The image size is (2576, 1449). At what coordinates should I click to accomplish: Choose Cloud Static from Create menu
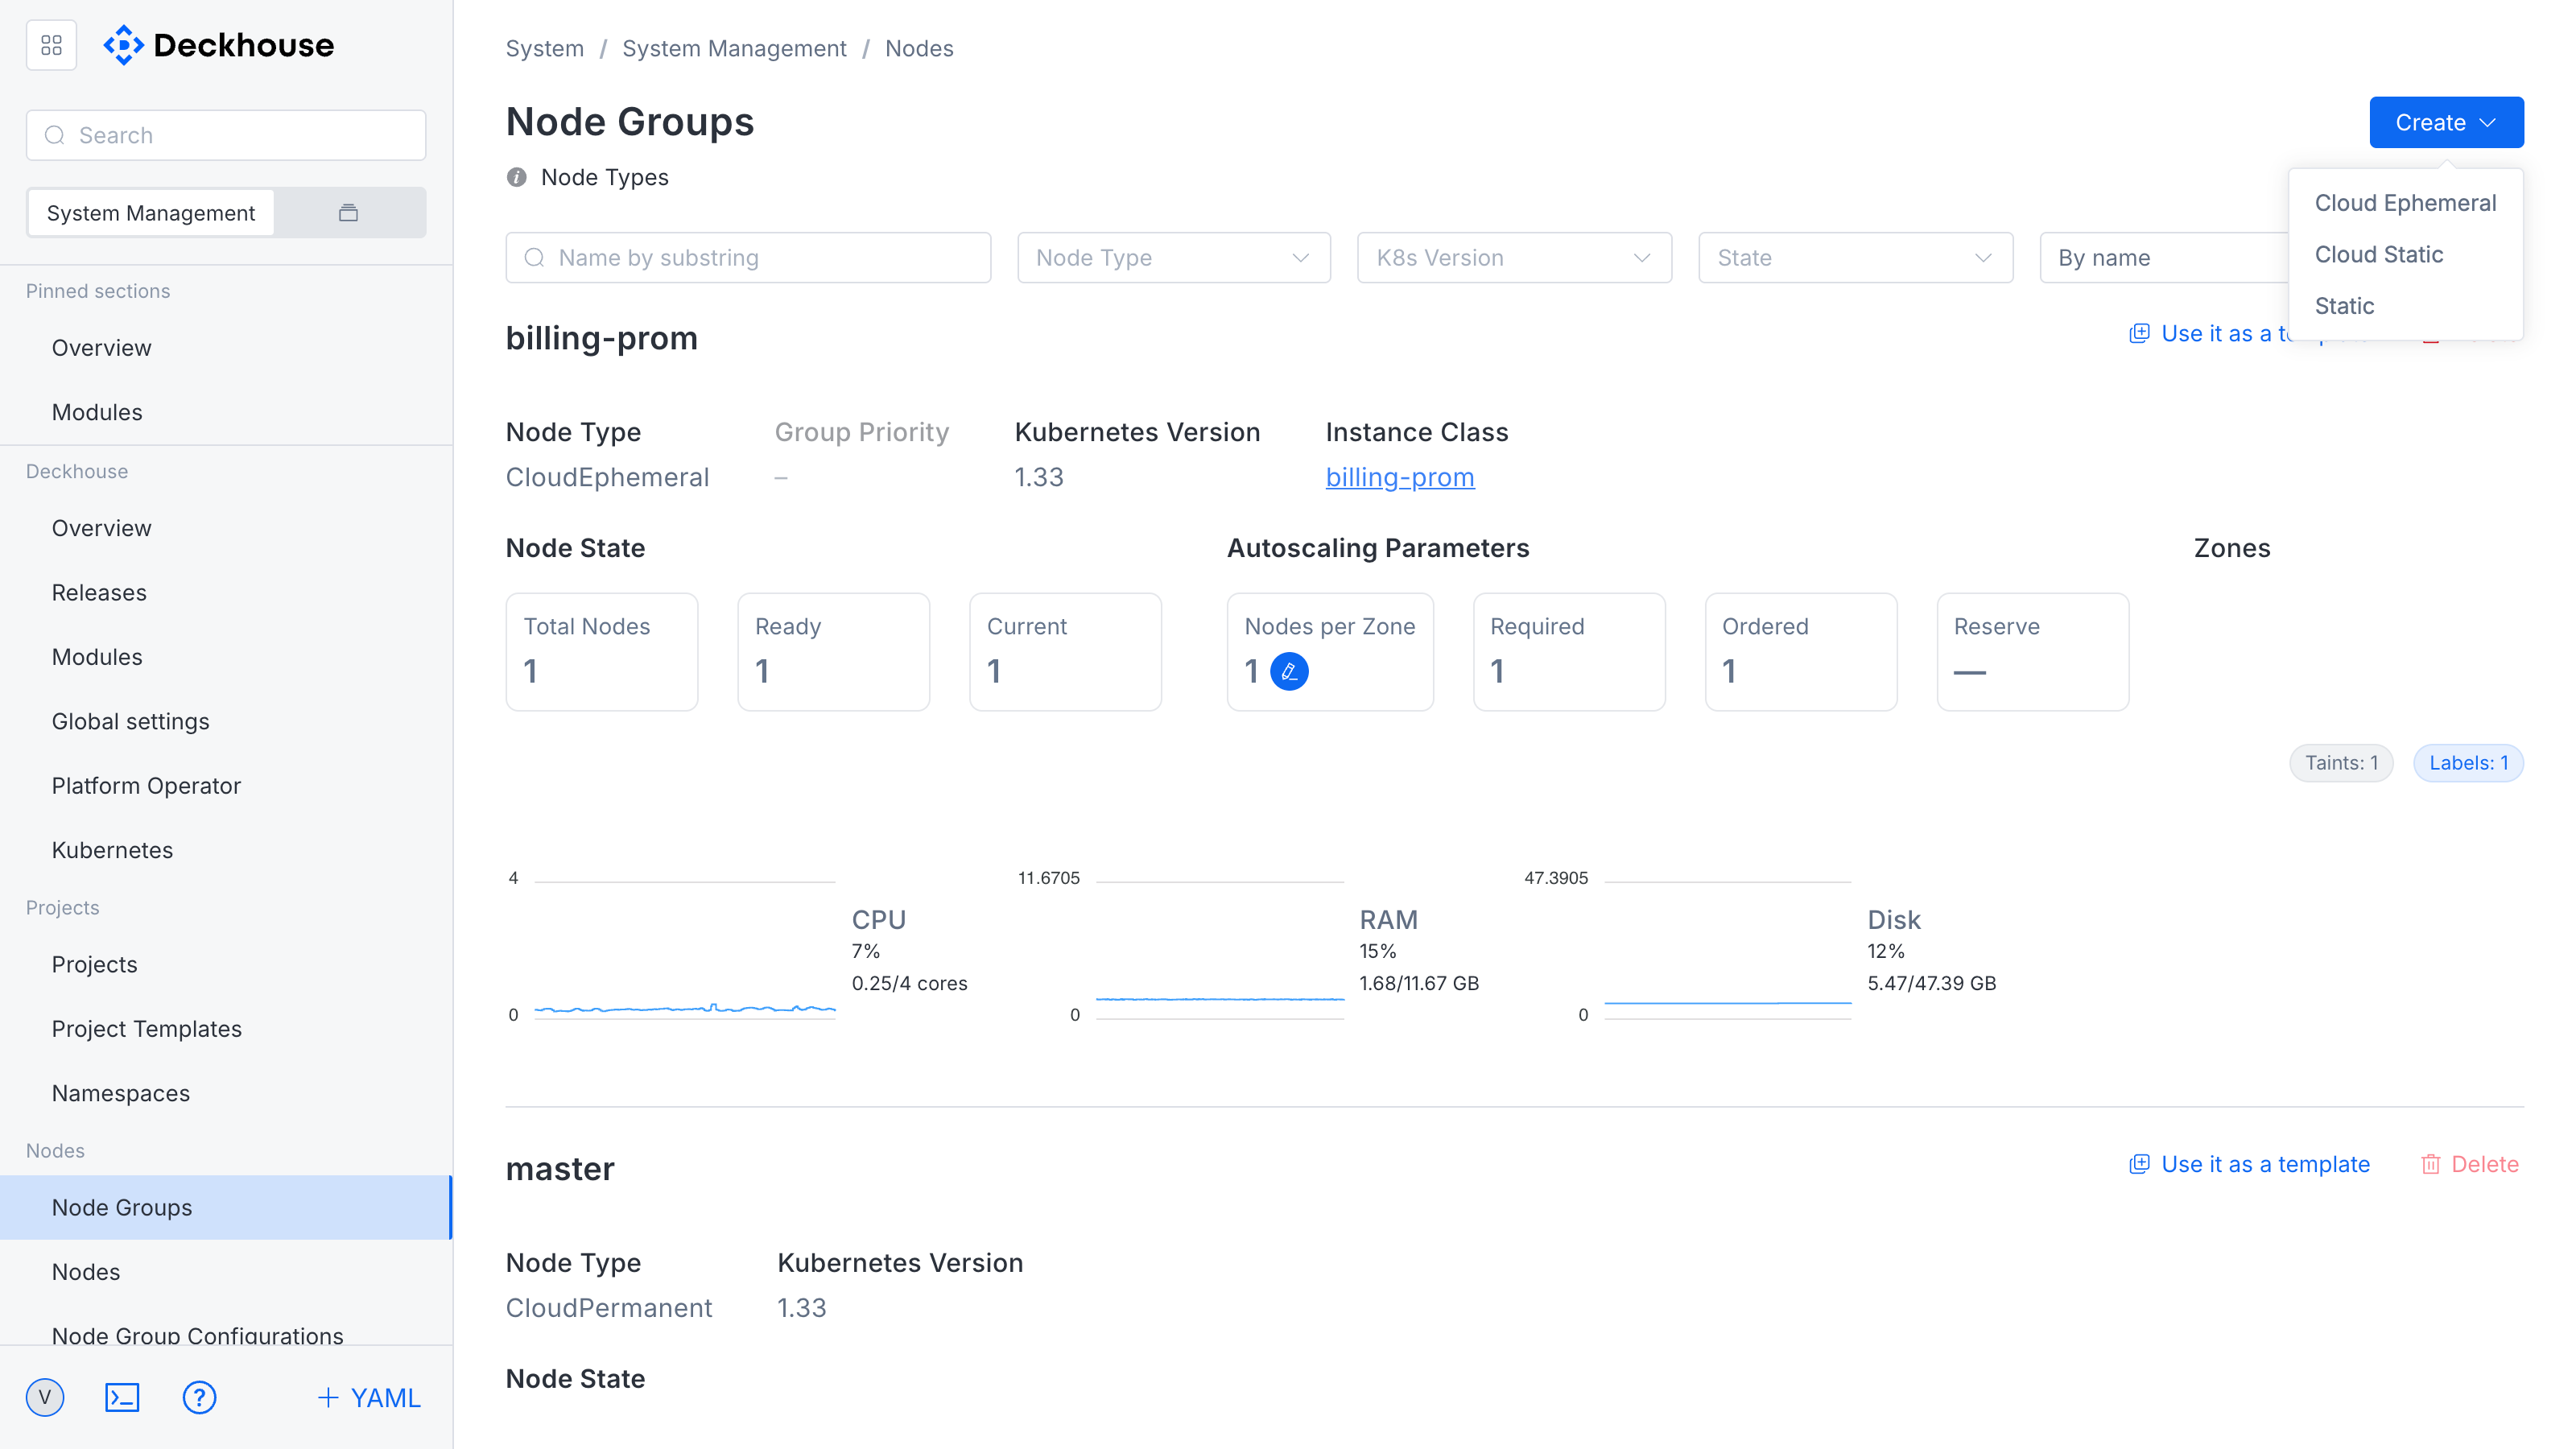coord(2405,254)
